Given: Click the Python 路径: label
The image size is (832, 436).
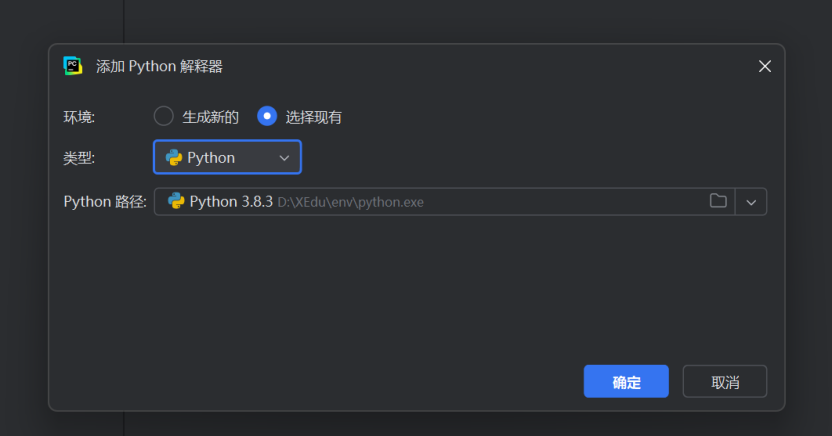Looking at the screenshot, I should coord(105,202).
